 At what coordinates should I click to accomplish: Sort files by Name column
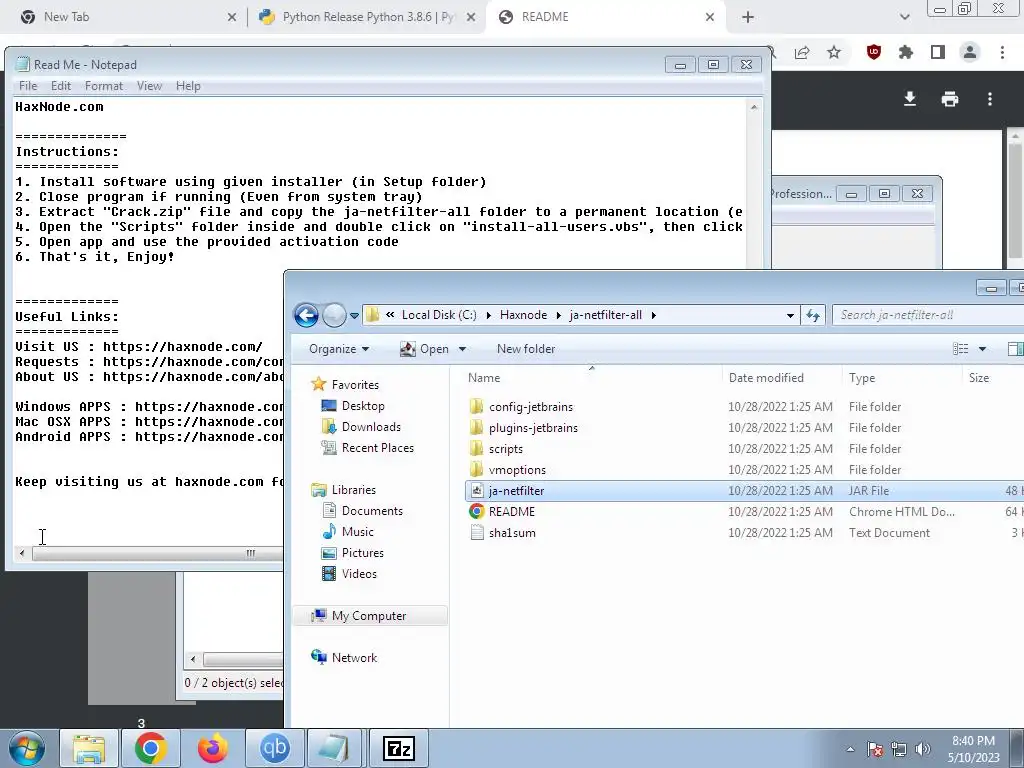484,377
